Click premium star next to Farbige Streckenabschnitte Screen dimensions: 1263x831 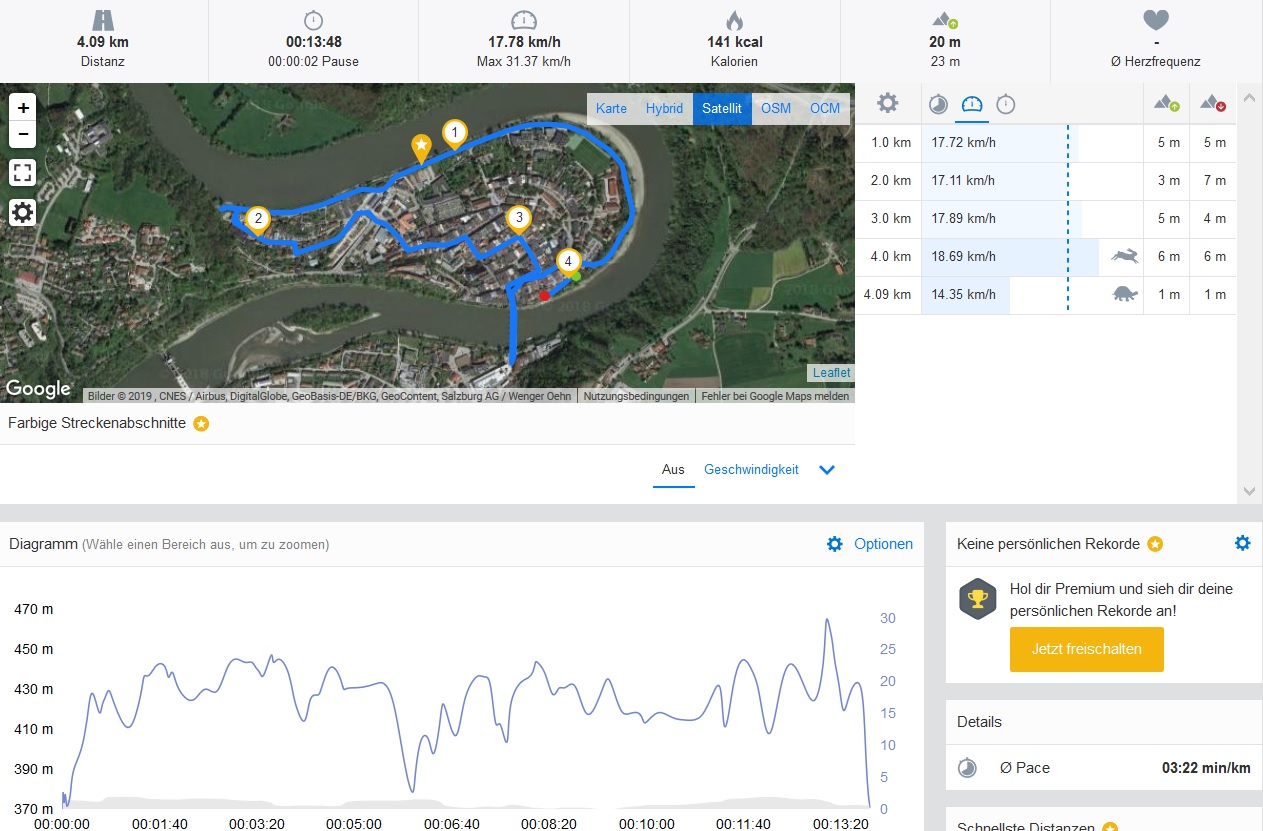[201, 424]
